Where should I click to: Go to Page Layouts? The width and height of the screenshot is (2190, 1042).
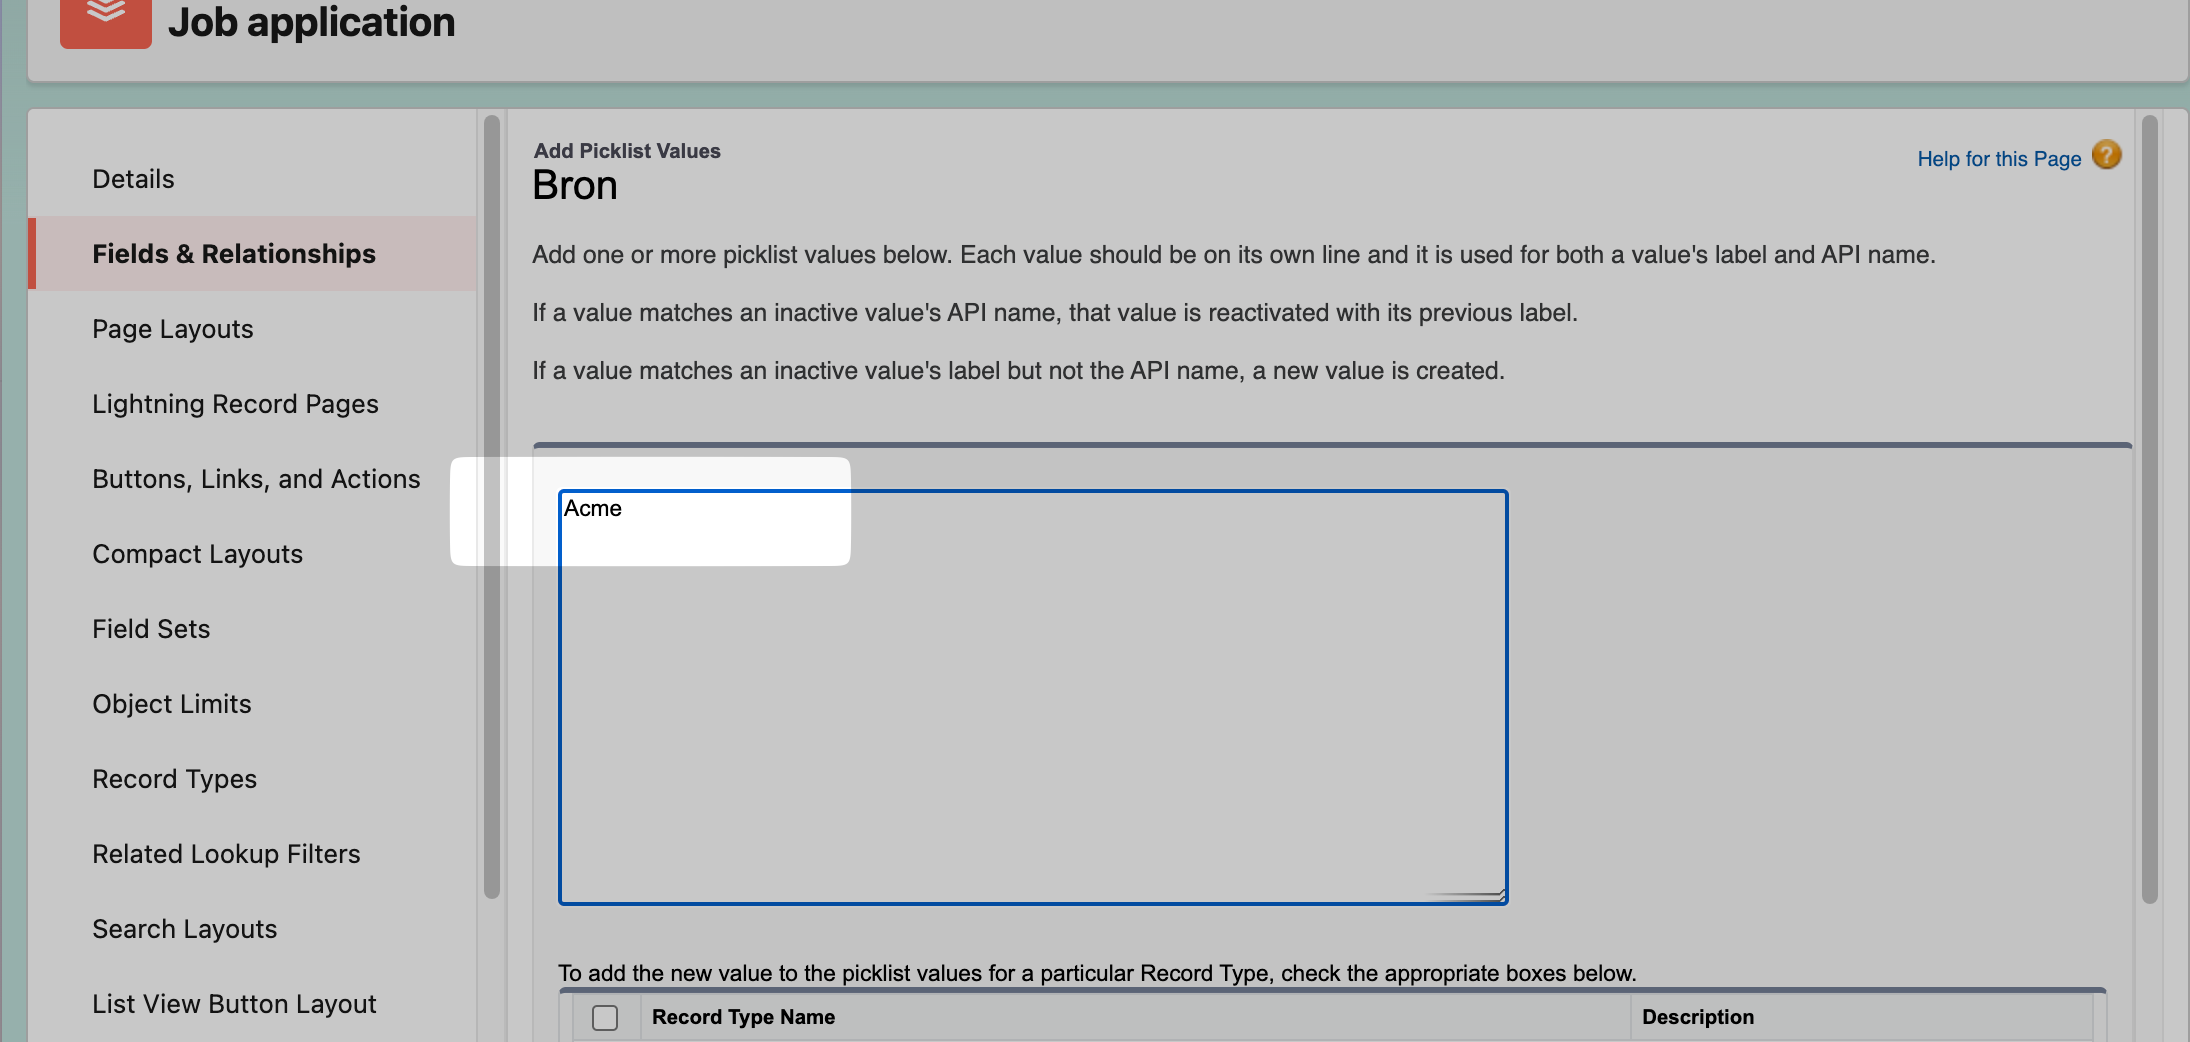point(173,329)
